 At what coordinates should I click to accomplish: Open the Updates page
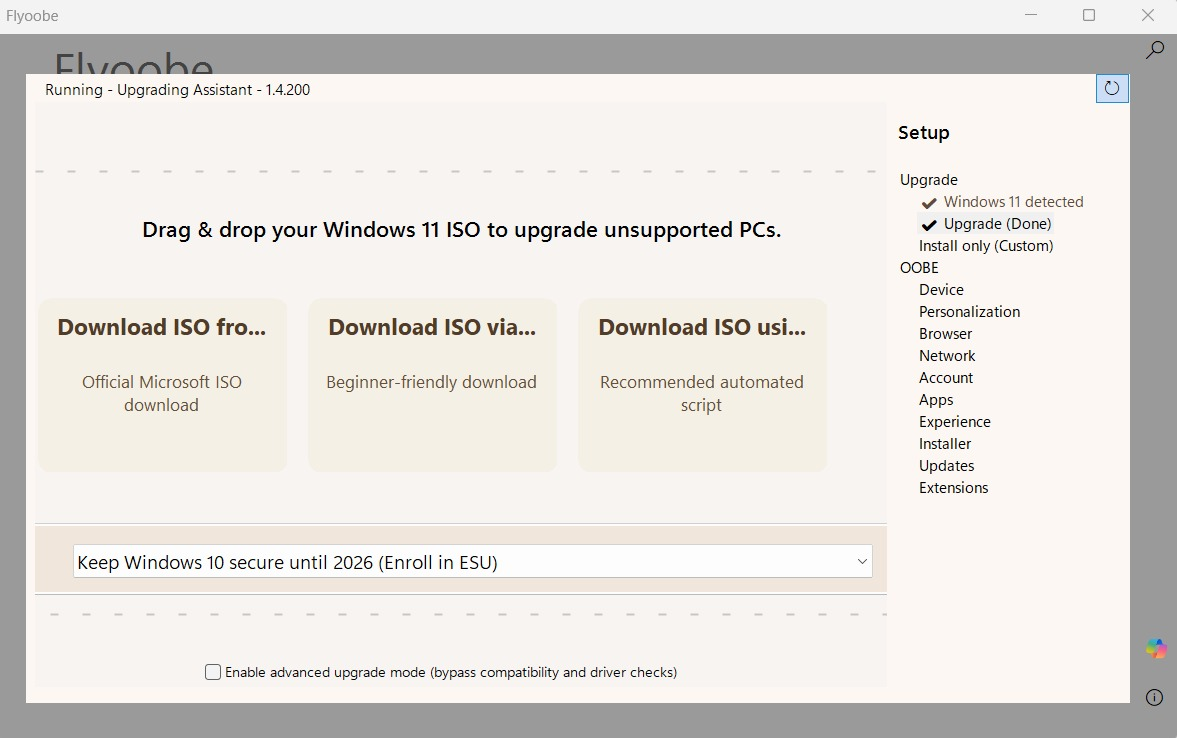tap(947, 465)
